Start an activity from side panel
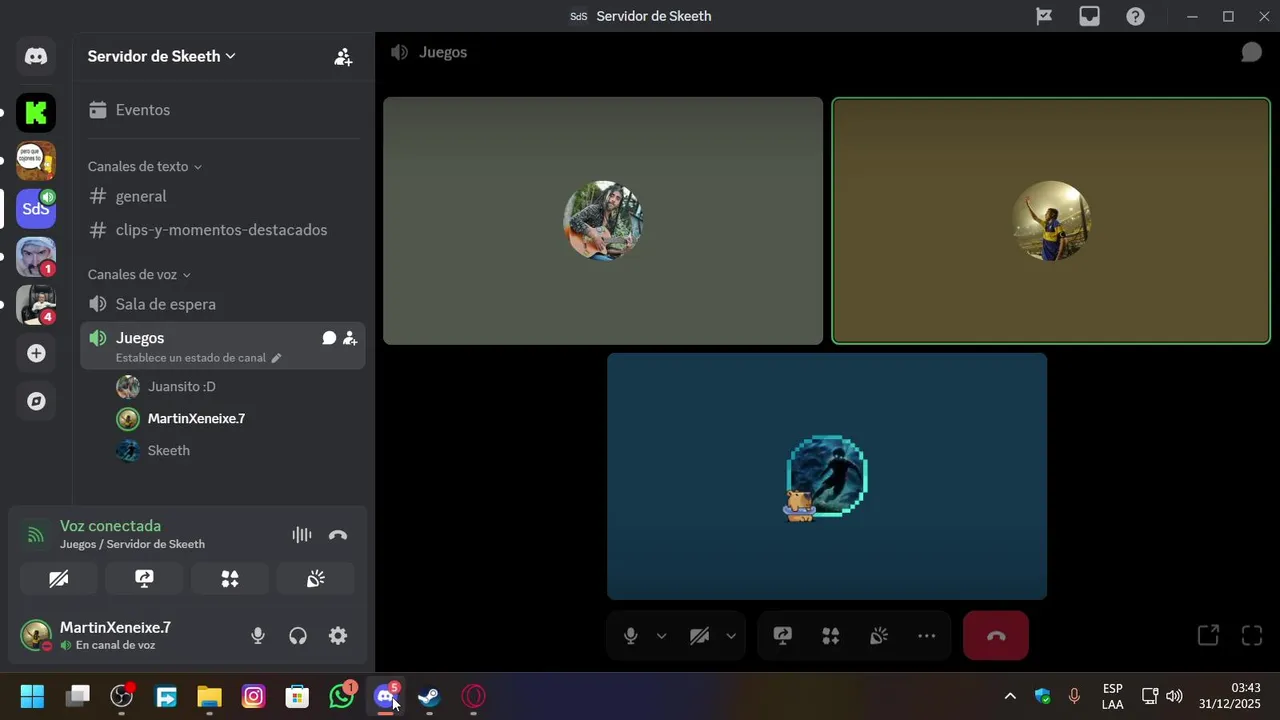Viewport: 1280px width, 720px height. pyautogui.click(x=230, y=579)
